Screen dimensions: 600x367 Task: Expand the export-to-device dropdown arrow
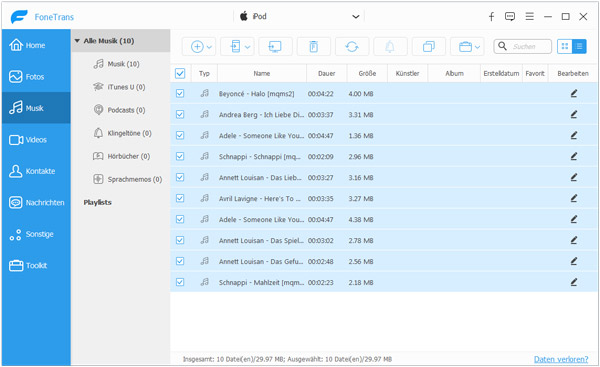[x=248, y=47]
